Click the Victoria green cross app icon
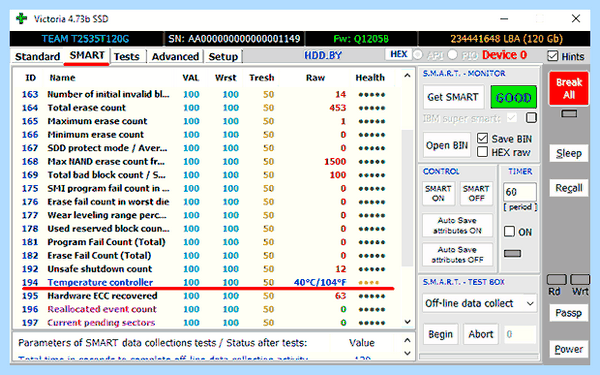This screenshot has height=375, width=600. (x=21, y=18)
